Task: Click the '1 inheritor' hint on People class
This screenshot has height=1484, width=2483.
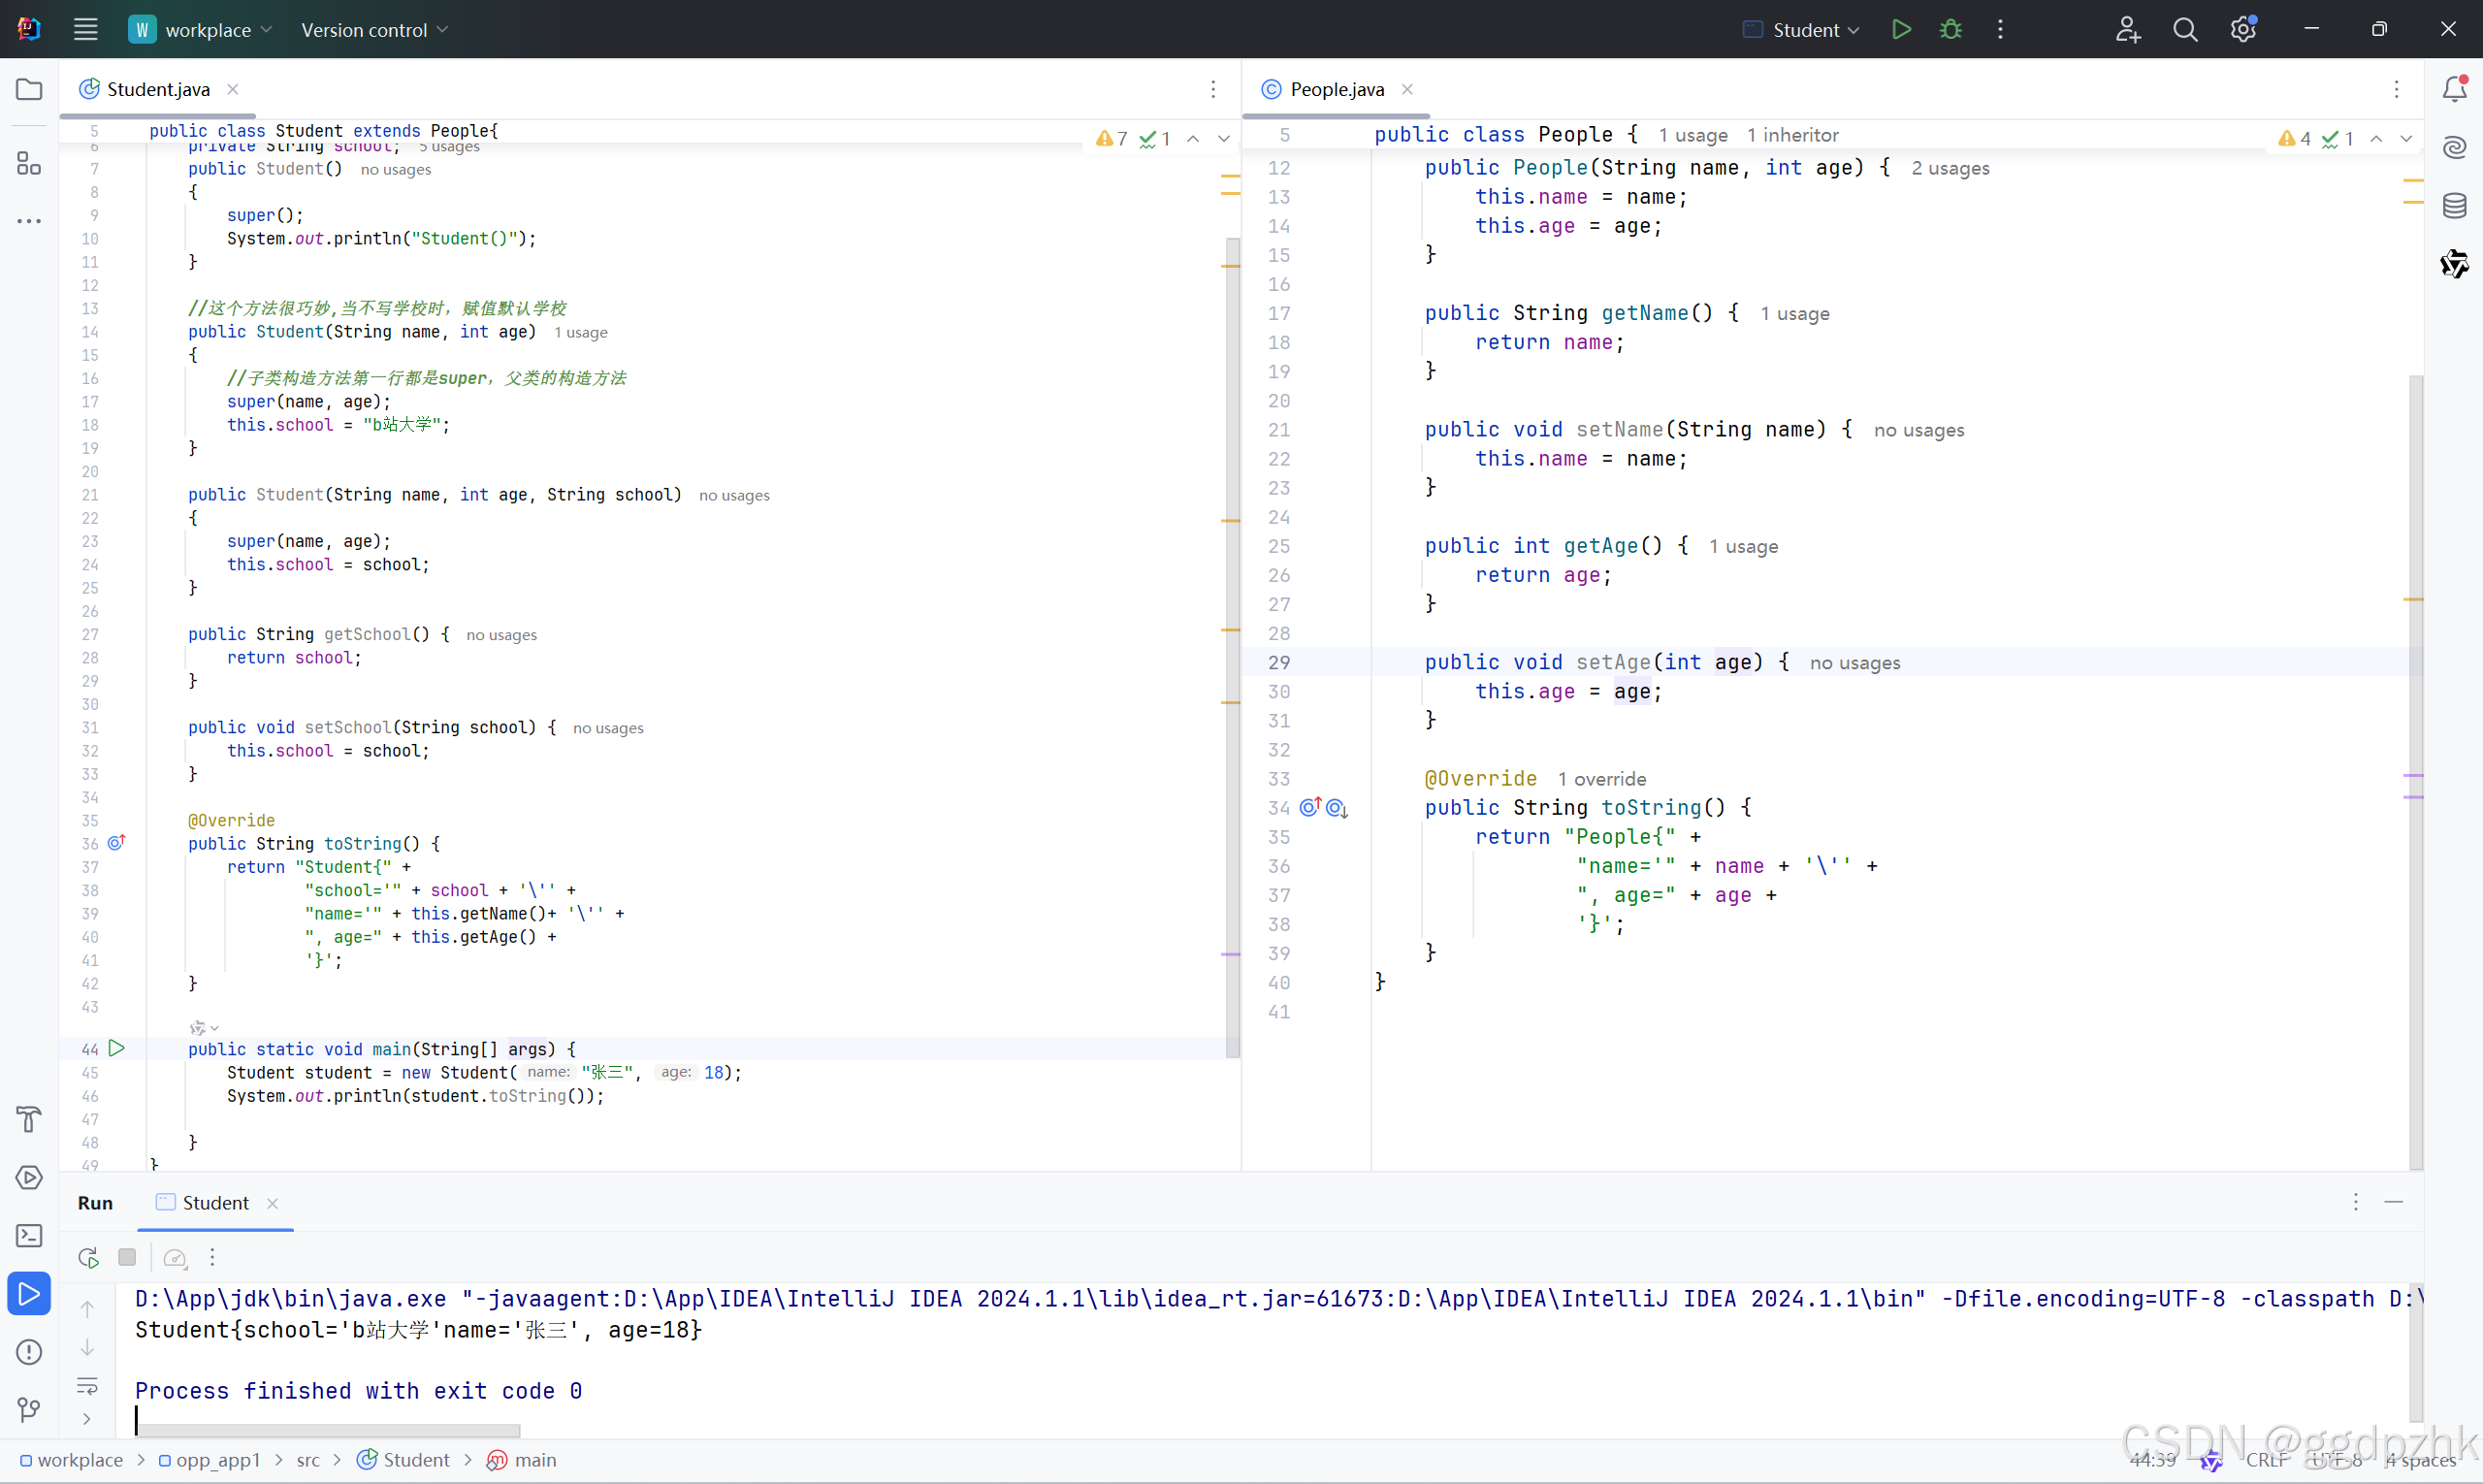Action: [1793, 135]
